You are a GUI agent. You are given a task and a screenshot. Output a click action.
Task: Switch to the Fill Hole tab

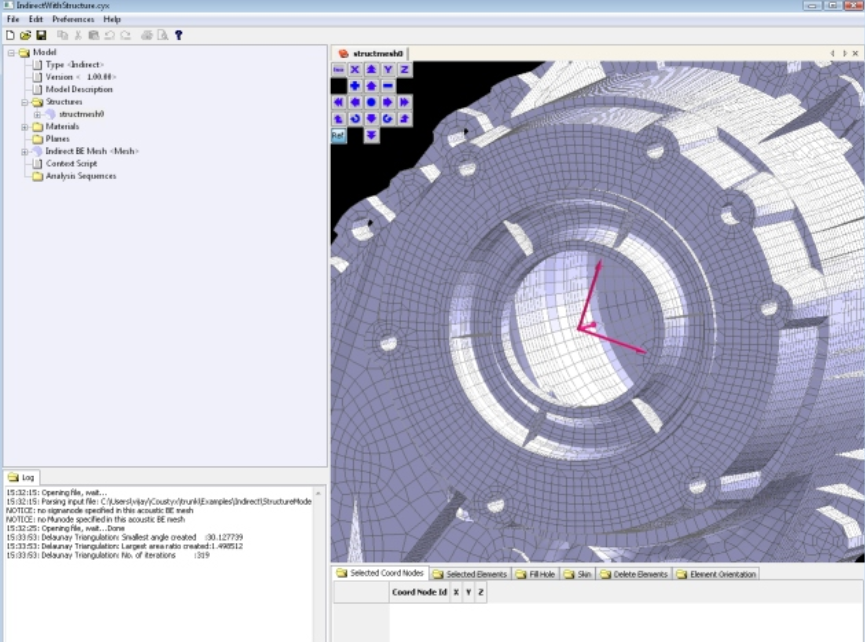535,574
